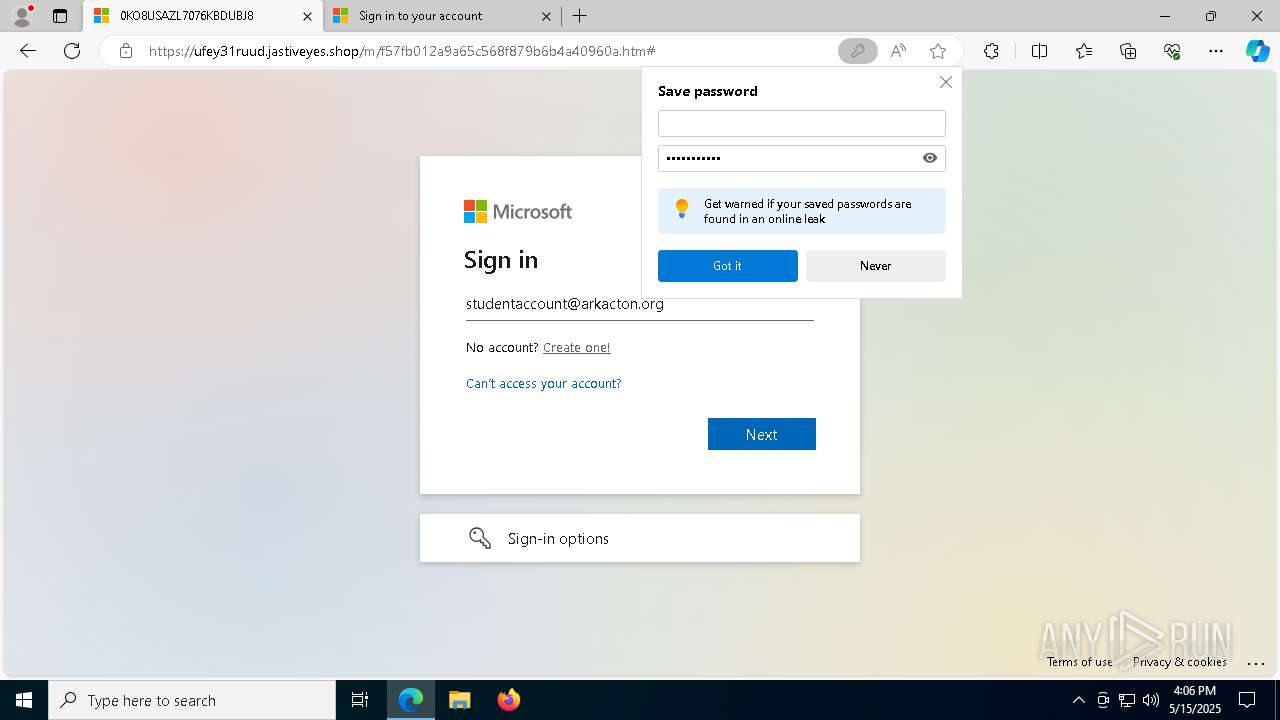
Task: Go back to the previous page
Action: click(28, 51)
